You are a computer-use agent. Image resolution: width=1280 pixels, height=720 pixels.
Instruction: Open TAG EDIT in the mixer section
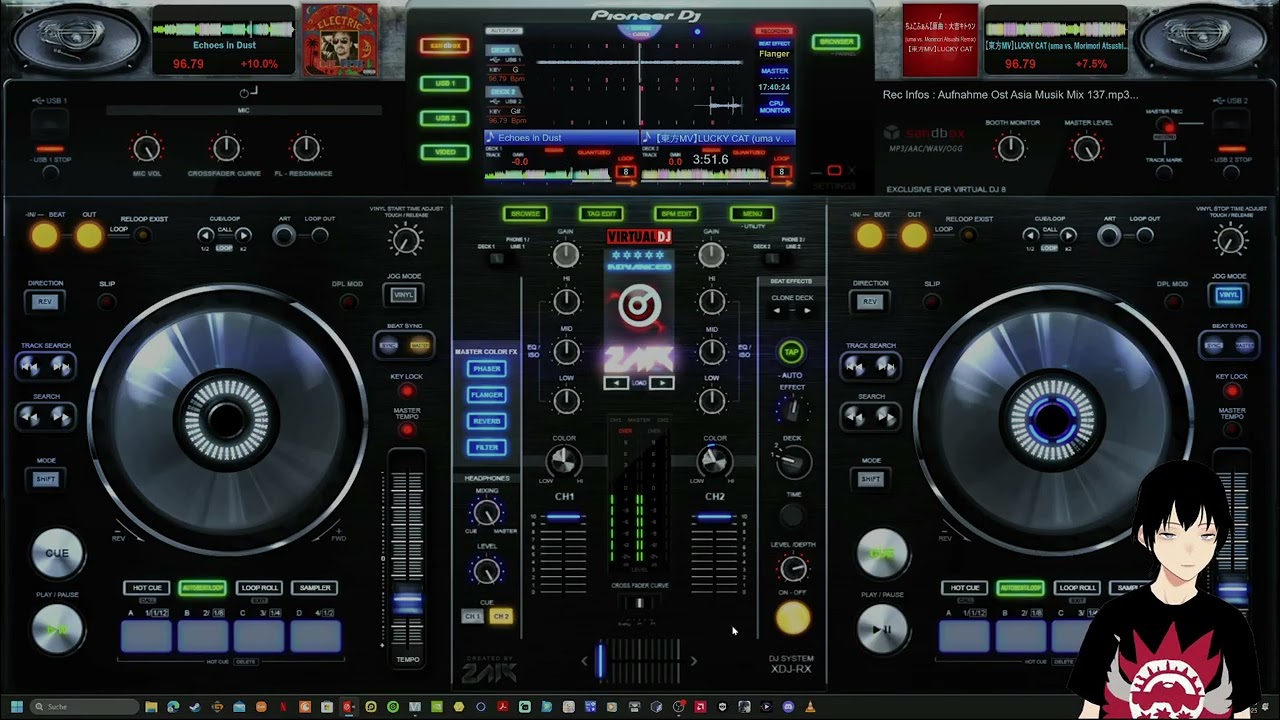[x=601, y=213]
